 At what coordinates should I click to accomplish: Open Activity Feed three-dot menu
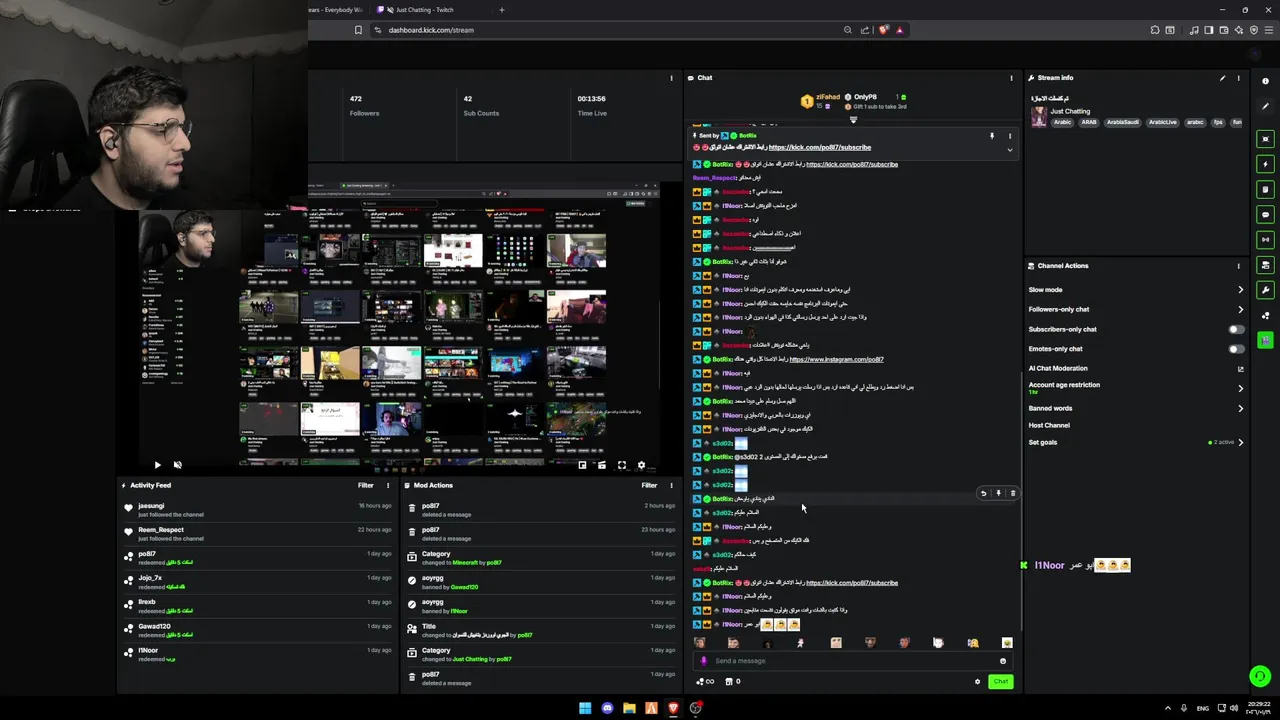coord(388,485)
